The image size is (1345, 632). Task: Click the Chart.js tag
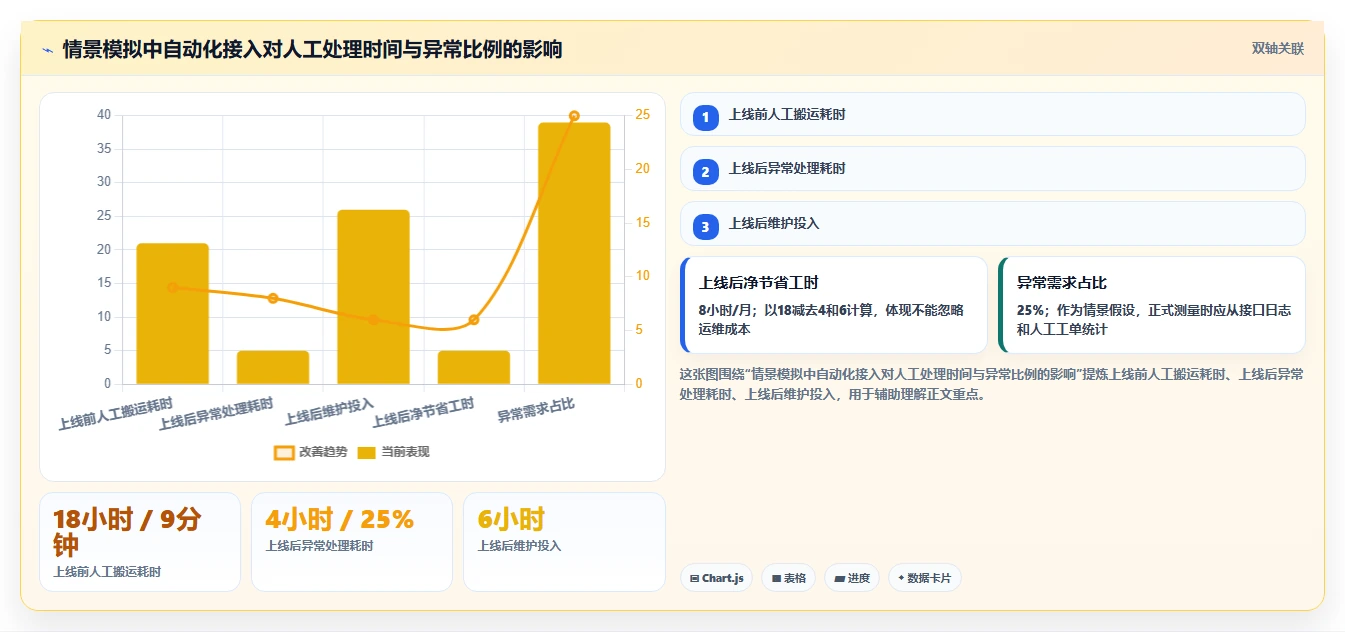pyautogui.click(x=716, y=578)
